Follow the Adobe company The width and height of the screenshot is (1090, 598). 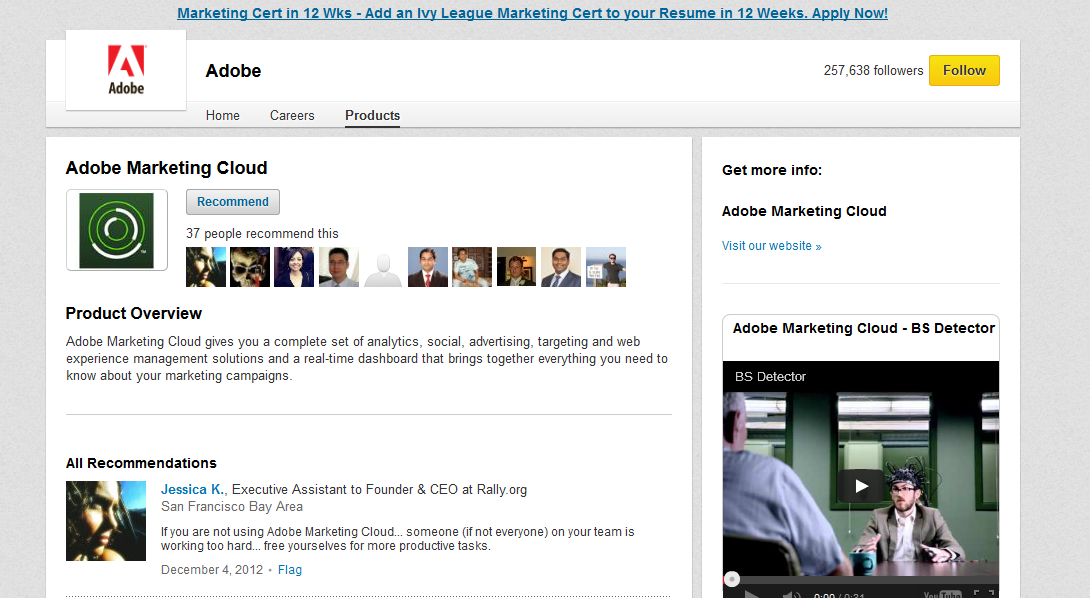[x=964, y=70]
